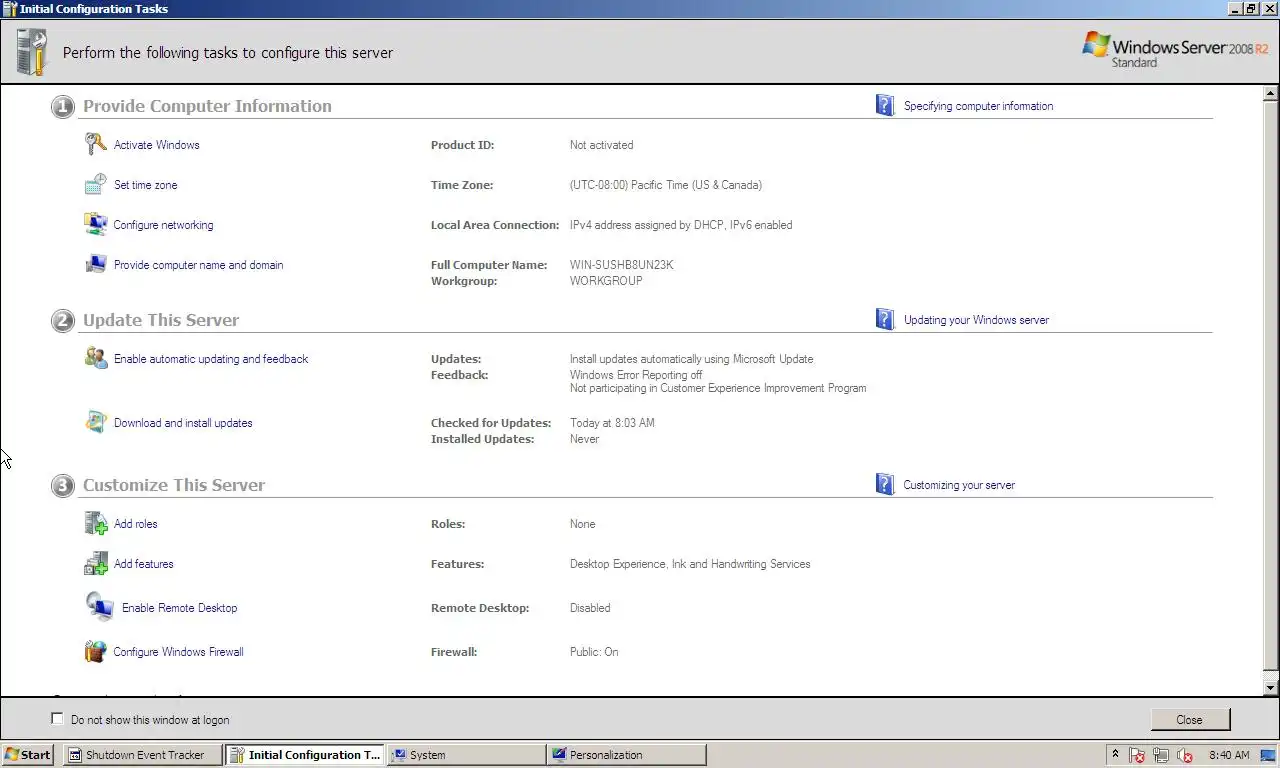Screen dimensions: 1280x768
Task: Open Download and install updates link
Action: point(183,423)
